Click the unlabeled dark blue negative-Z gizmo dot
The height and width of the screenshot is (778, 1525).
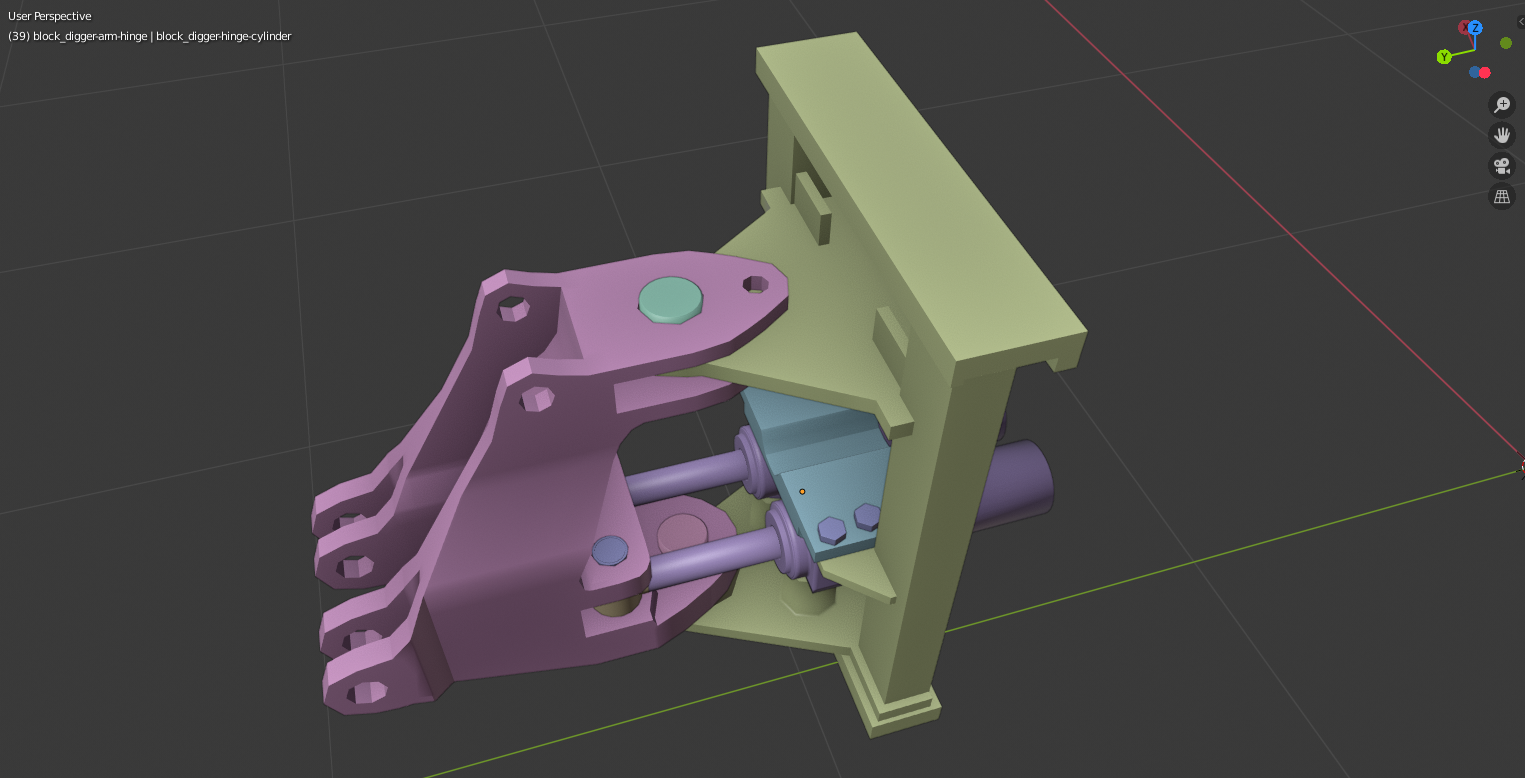[1475, 72]
